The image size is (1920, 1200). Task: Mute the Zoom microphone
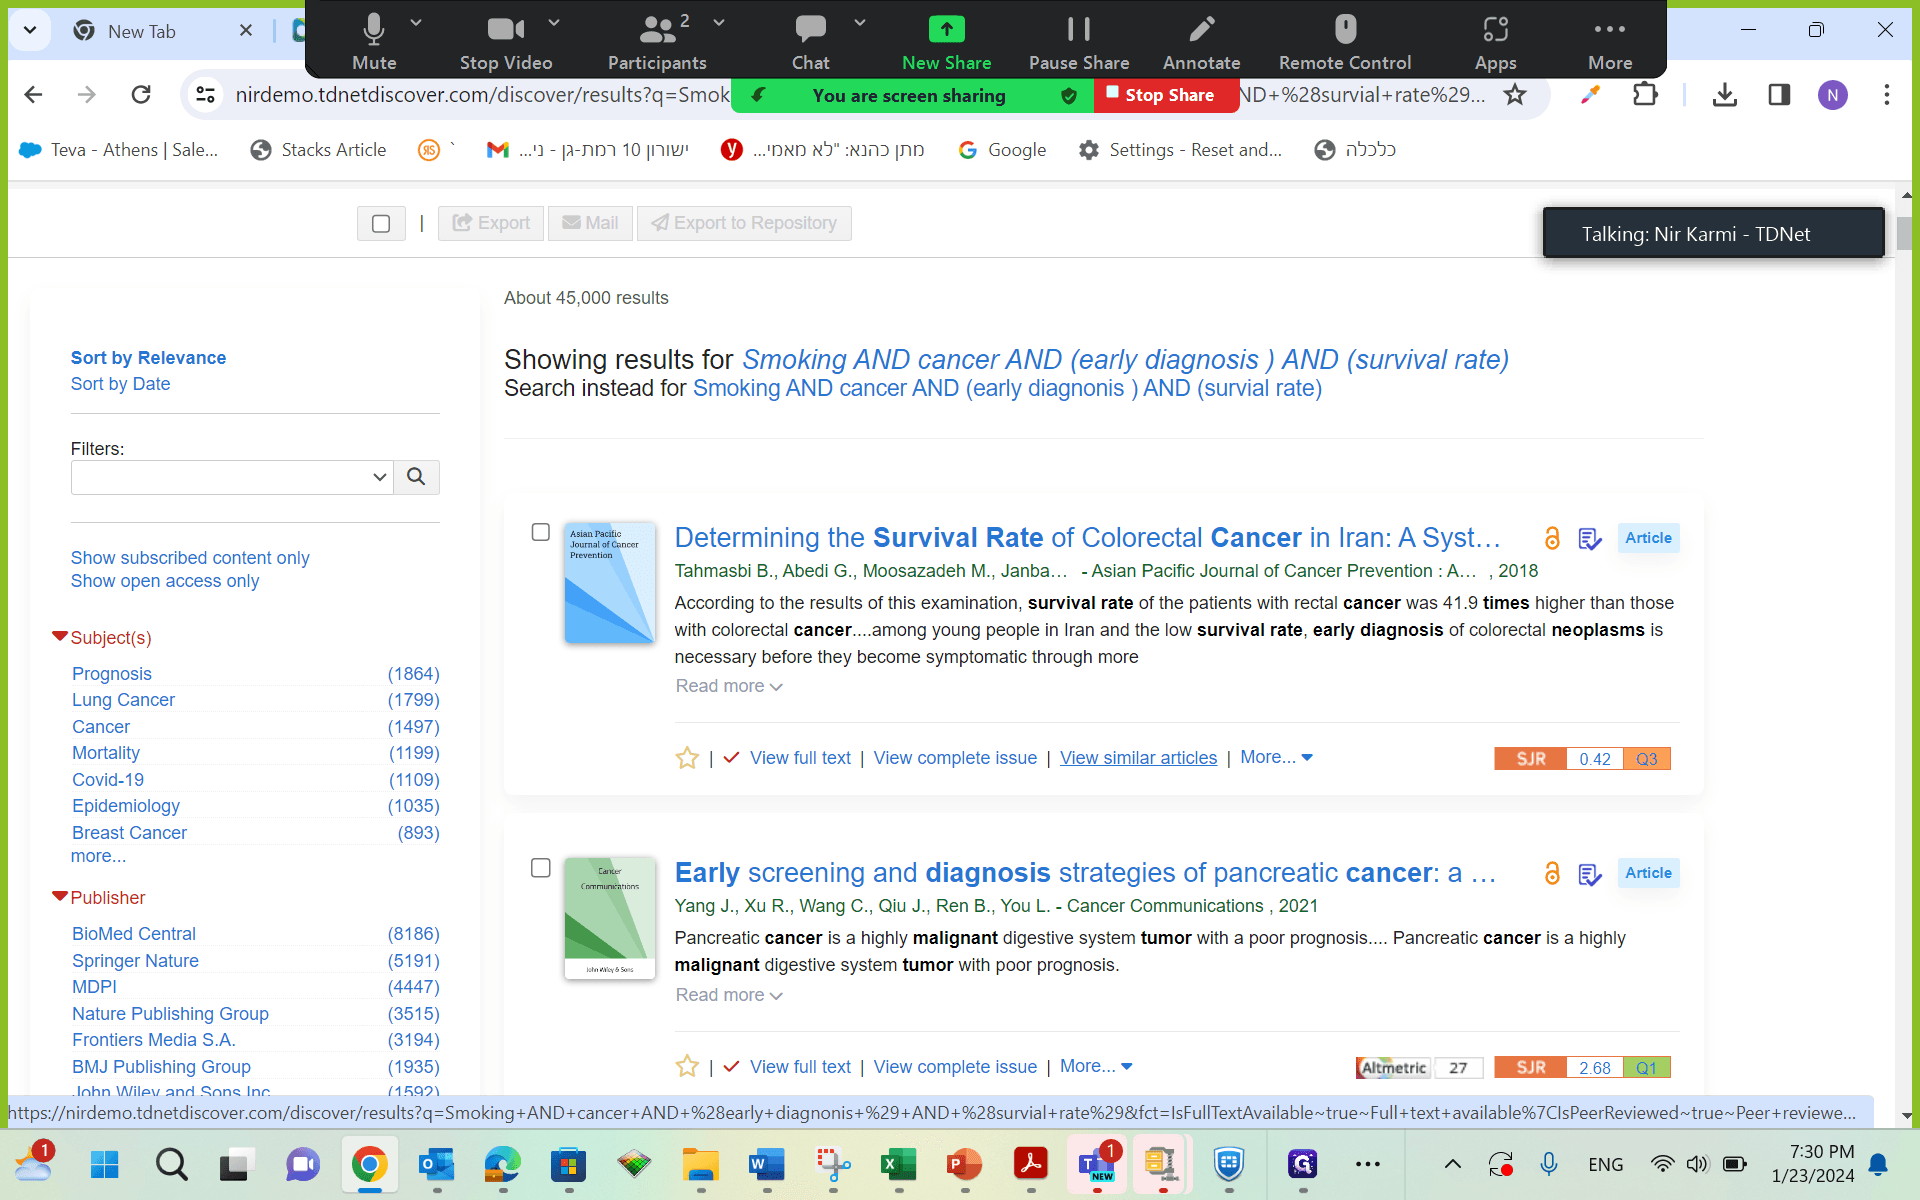(374, 42)
